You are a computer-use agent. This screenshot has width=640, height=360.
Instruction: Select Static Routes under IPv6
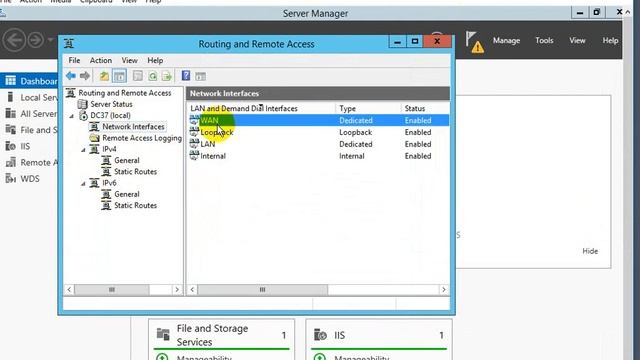coord(136,205)
